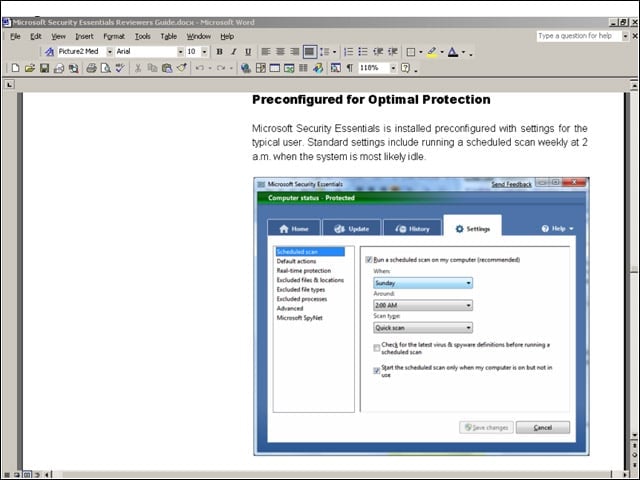
Task: Toggle Show/Hide paragraph marks
Action: pos(350,68)
